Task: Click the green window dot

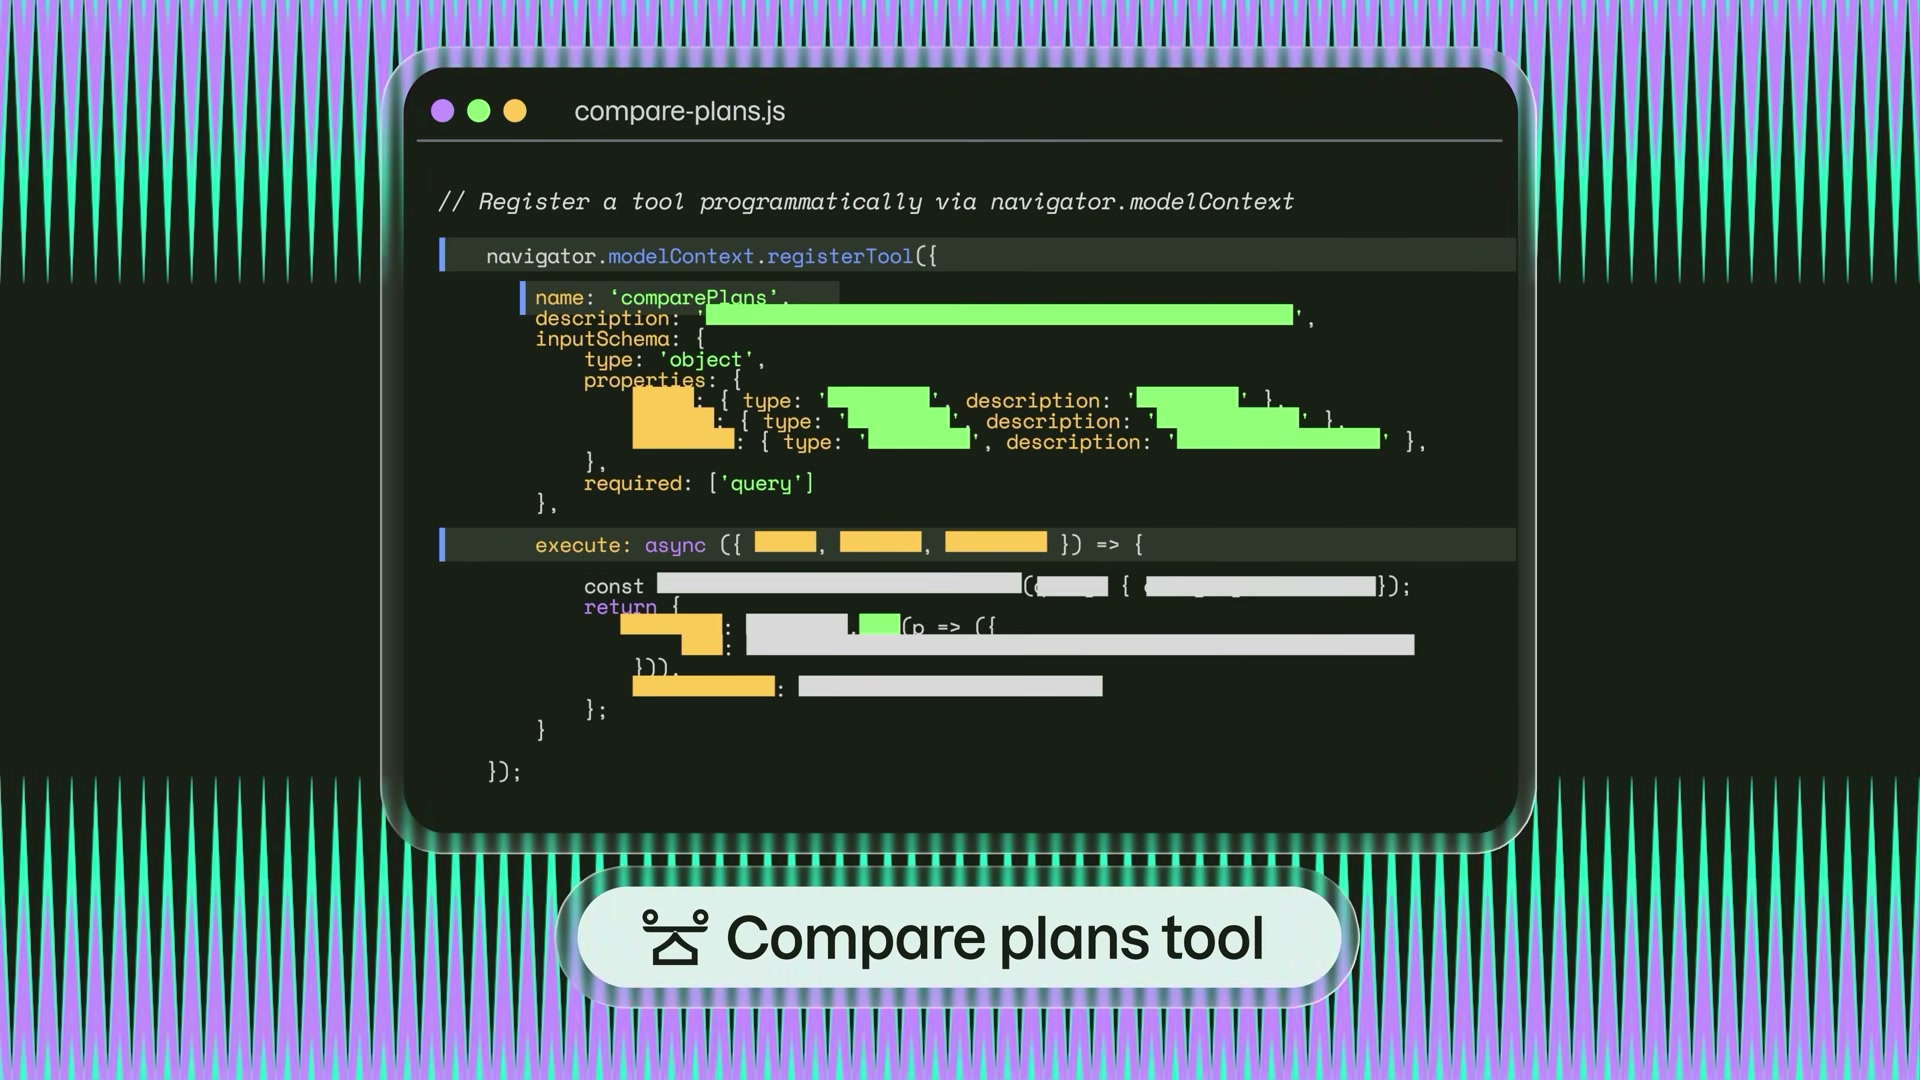Action: [x=479, y=111]
